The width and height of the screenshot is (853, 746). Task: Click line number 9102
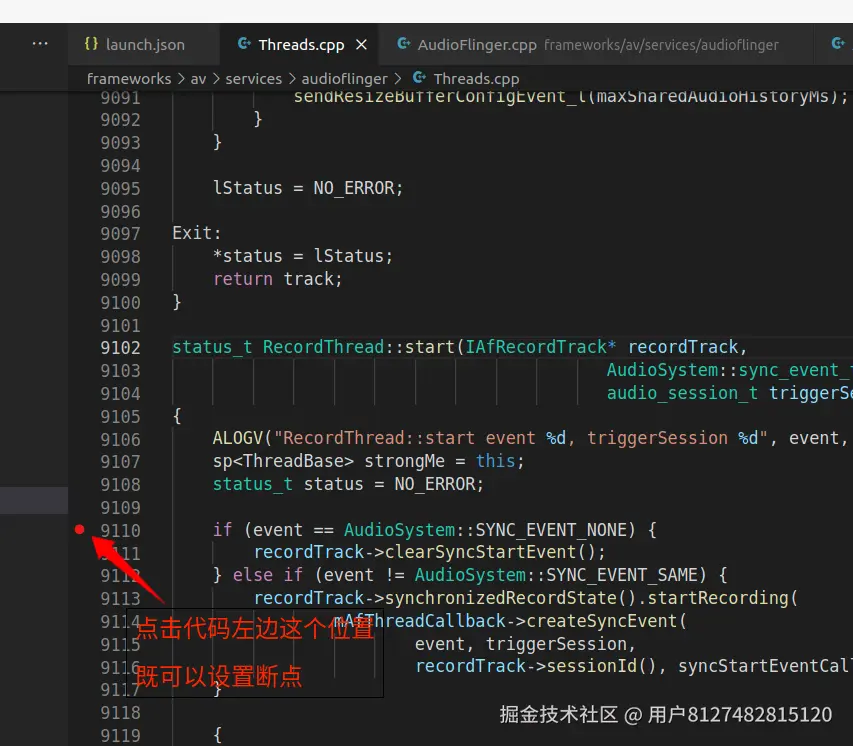click(x=120, y=348)
